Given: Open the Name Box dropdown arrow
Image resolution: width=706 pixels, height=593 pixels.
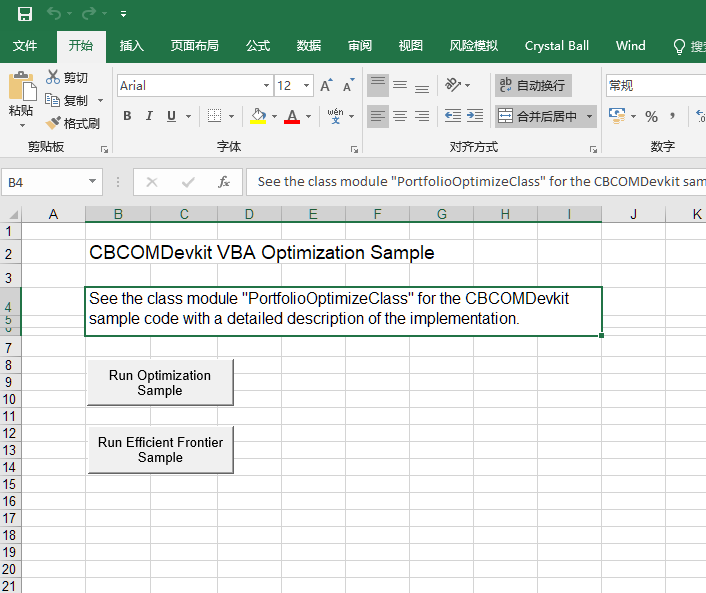Looking at the screenshot, I should point(93,182).
